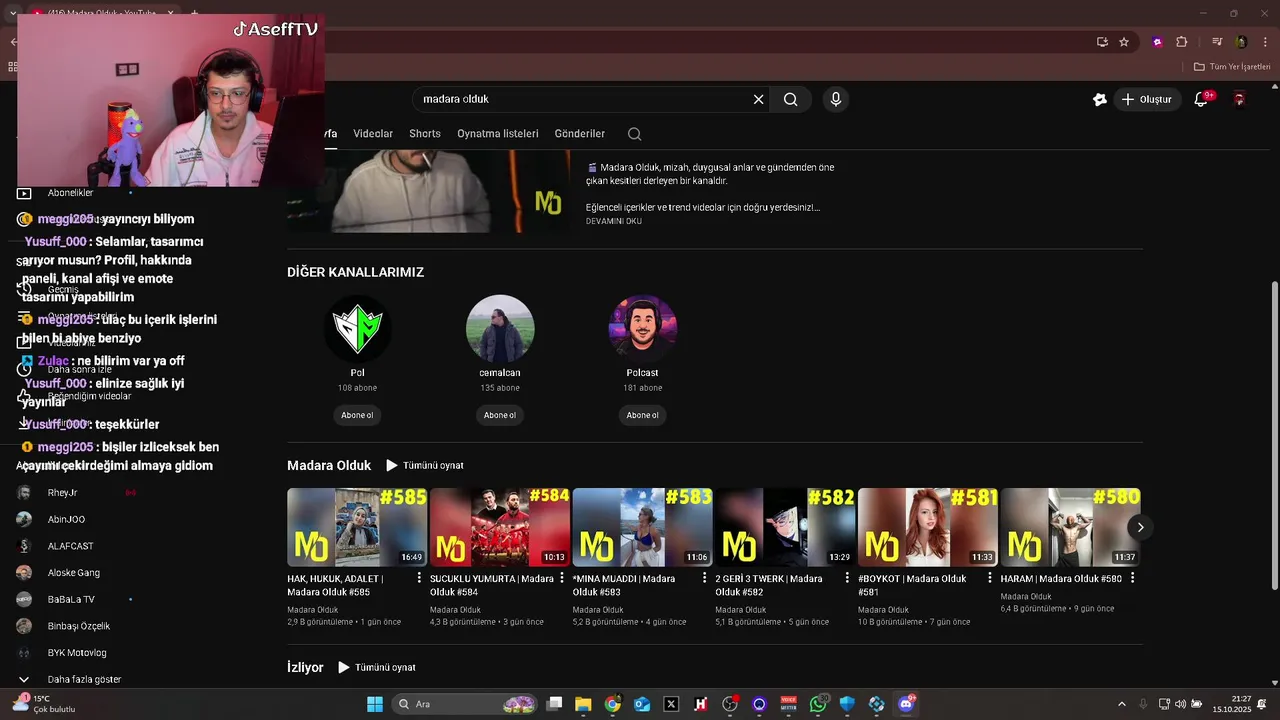Open options menu for HARAM video
Screen dimensions: 1280x720
coord(1132,578)
